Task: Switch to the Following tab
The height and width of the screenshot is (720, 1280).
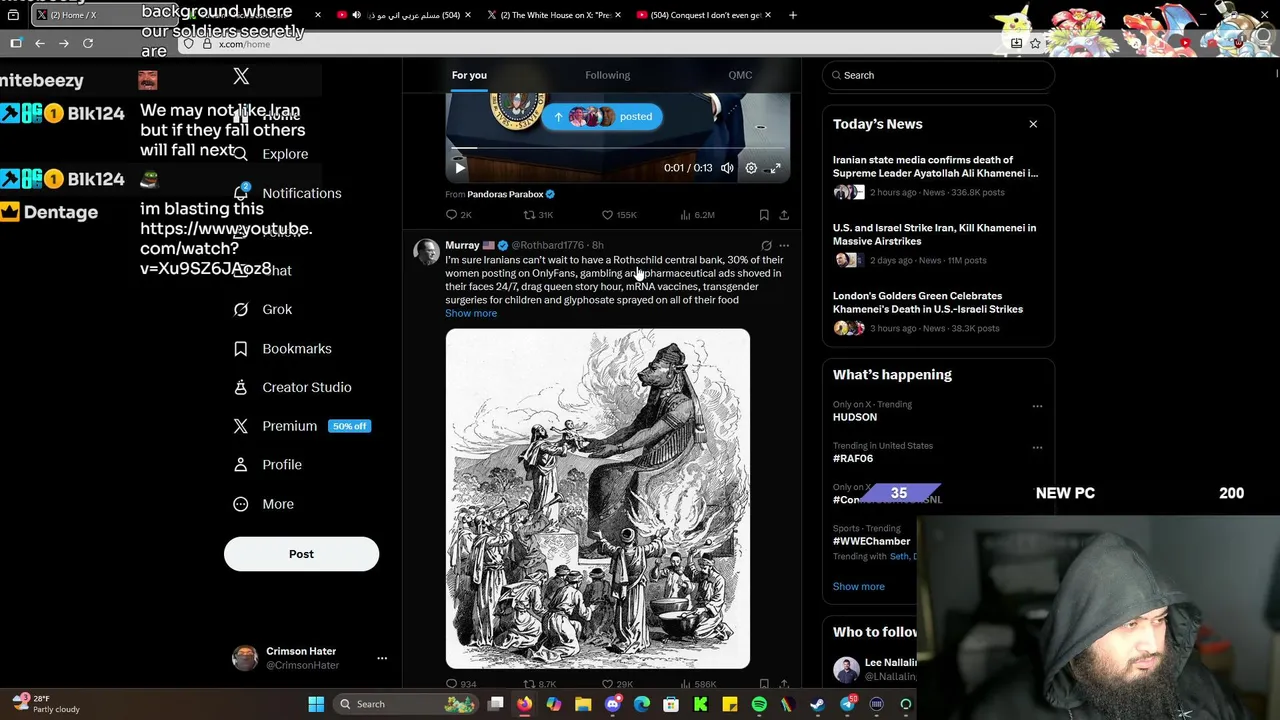Action: [x=607, y=75]
